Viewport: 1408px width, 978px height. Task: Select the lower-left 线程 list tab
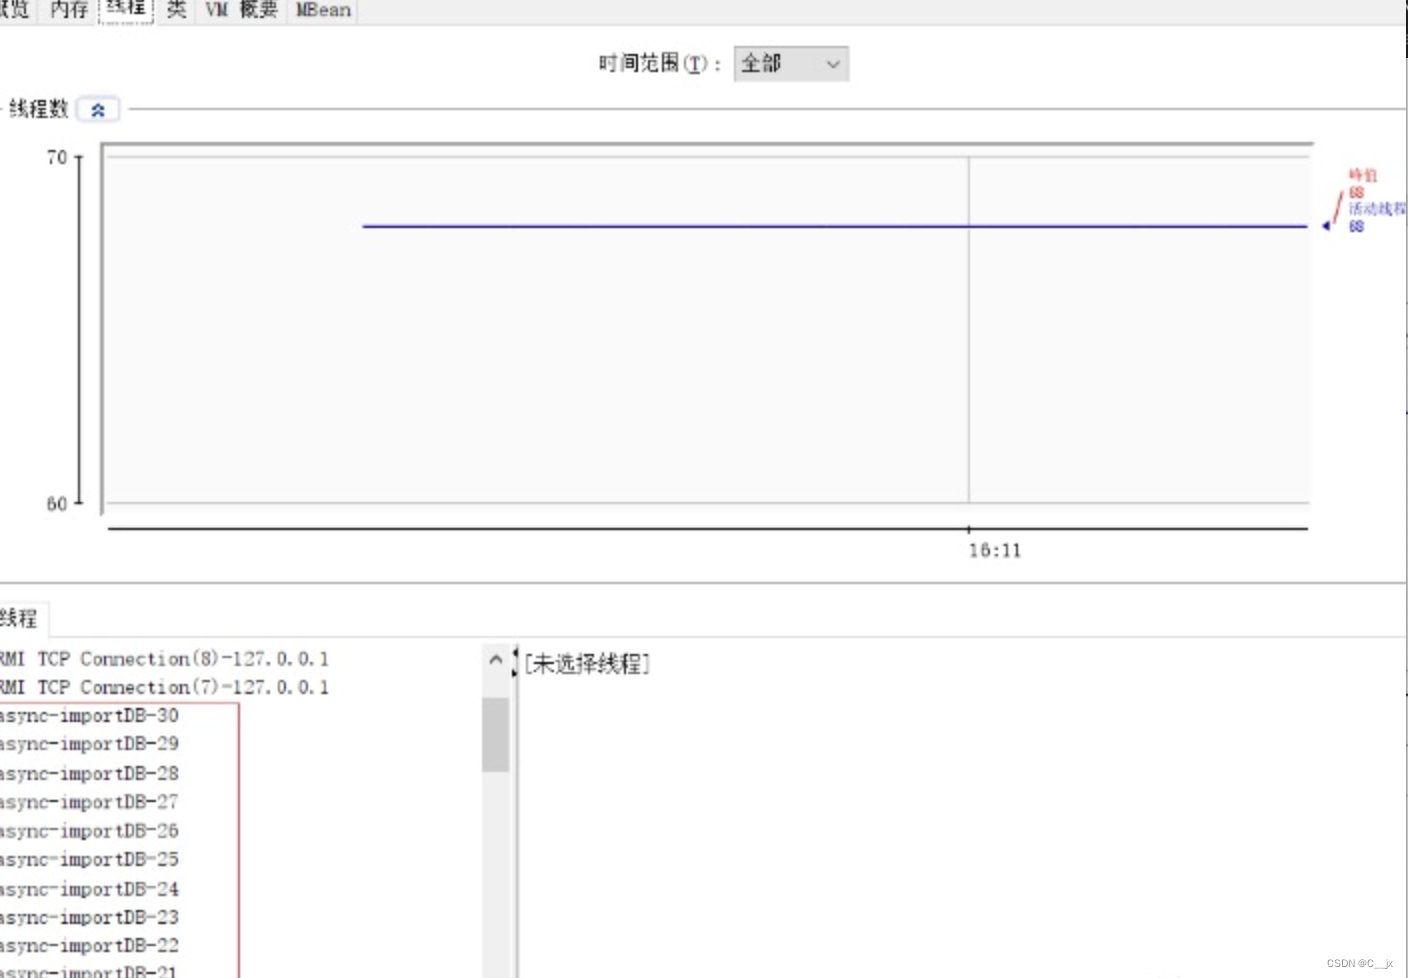(18, 618)
